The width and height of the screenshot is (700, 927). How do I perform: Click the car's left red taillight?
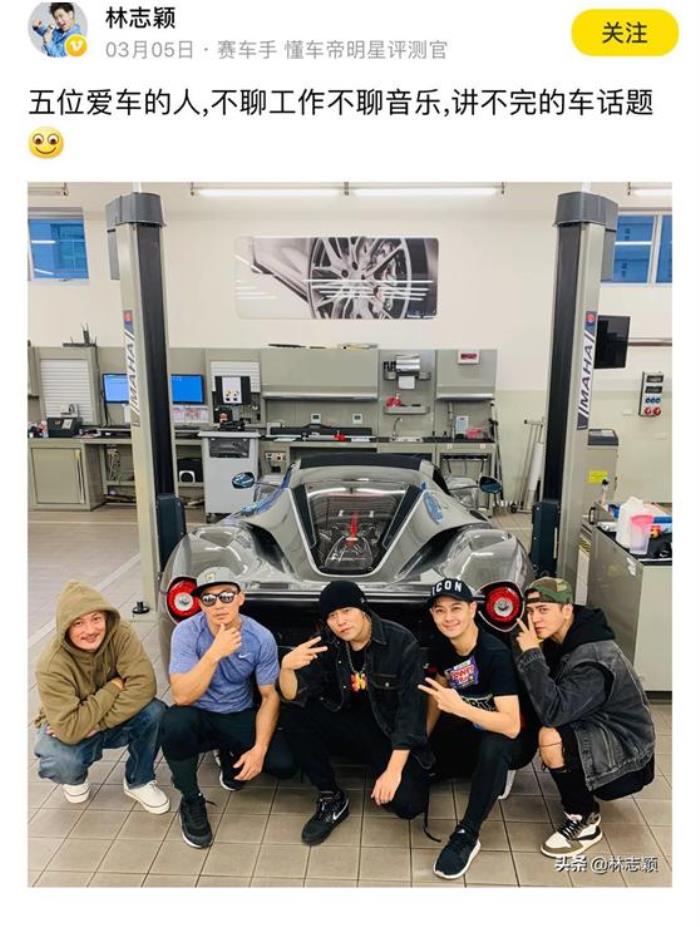pos(183,600)
